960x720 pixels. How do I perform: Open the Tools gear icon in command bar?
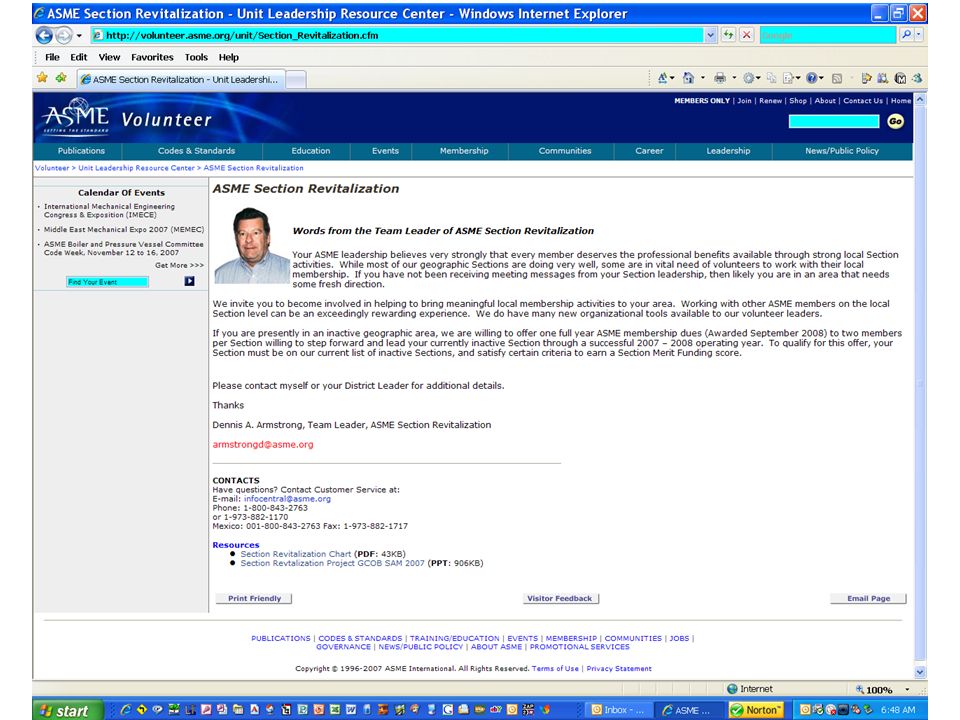(748, 78)
